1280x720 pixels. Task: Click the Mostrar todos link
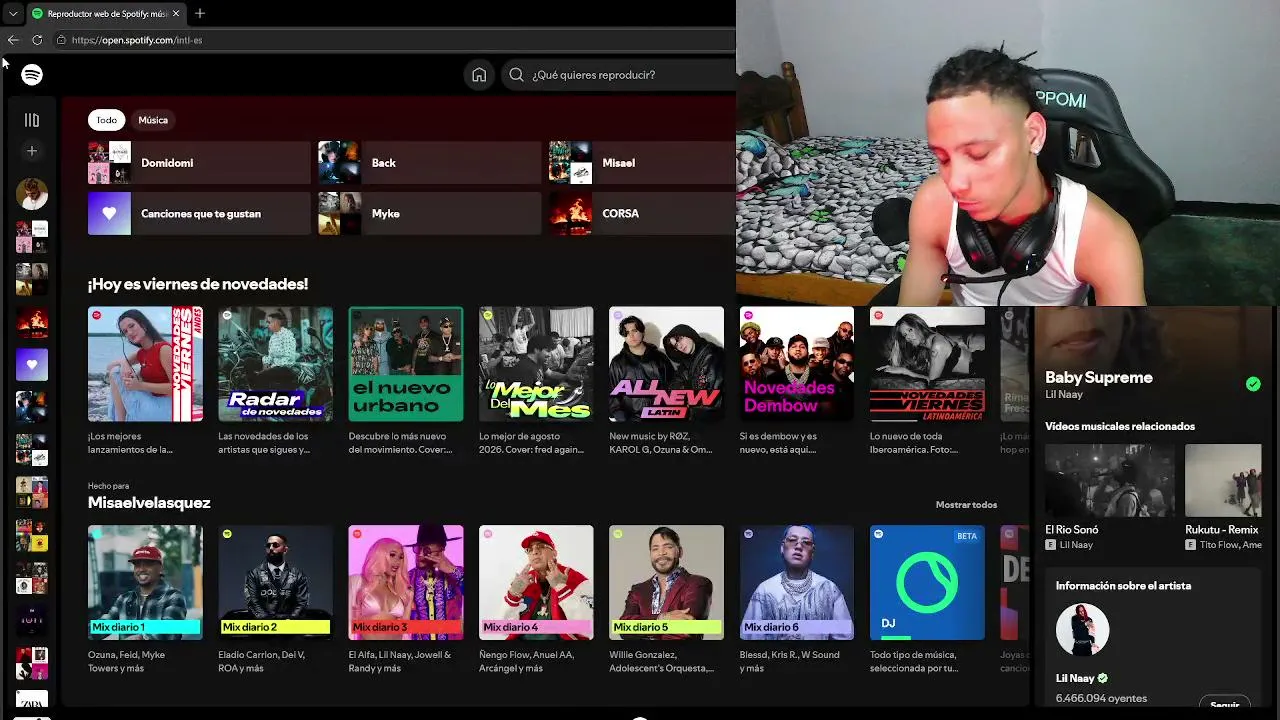[966, 505]
